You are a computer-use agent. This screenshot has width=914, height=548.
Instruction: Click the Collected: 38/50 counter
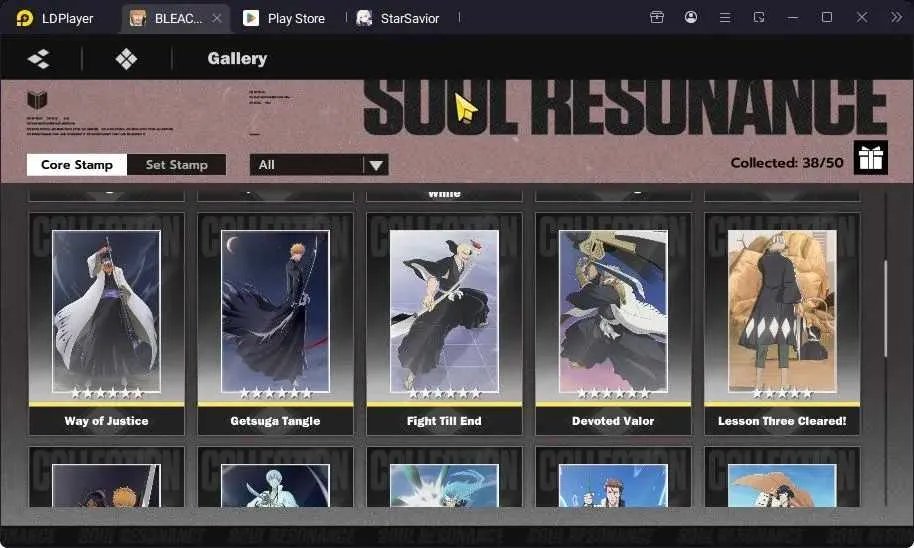[787, 163]
